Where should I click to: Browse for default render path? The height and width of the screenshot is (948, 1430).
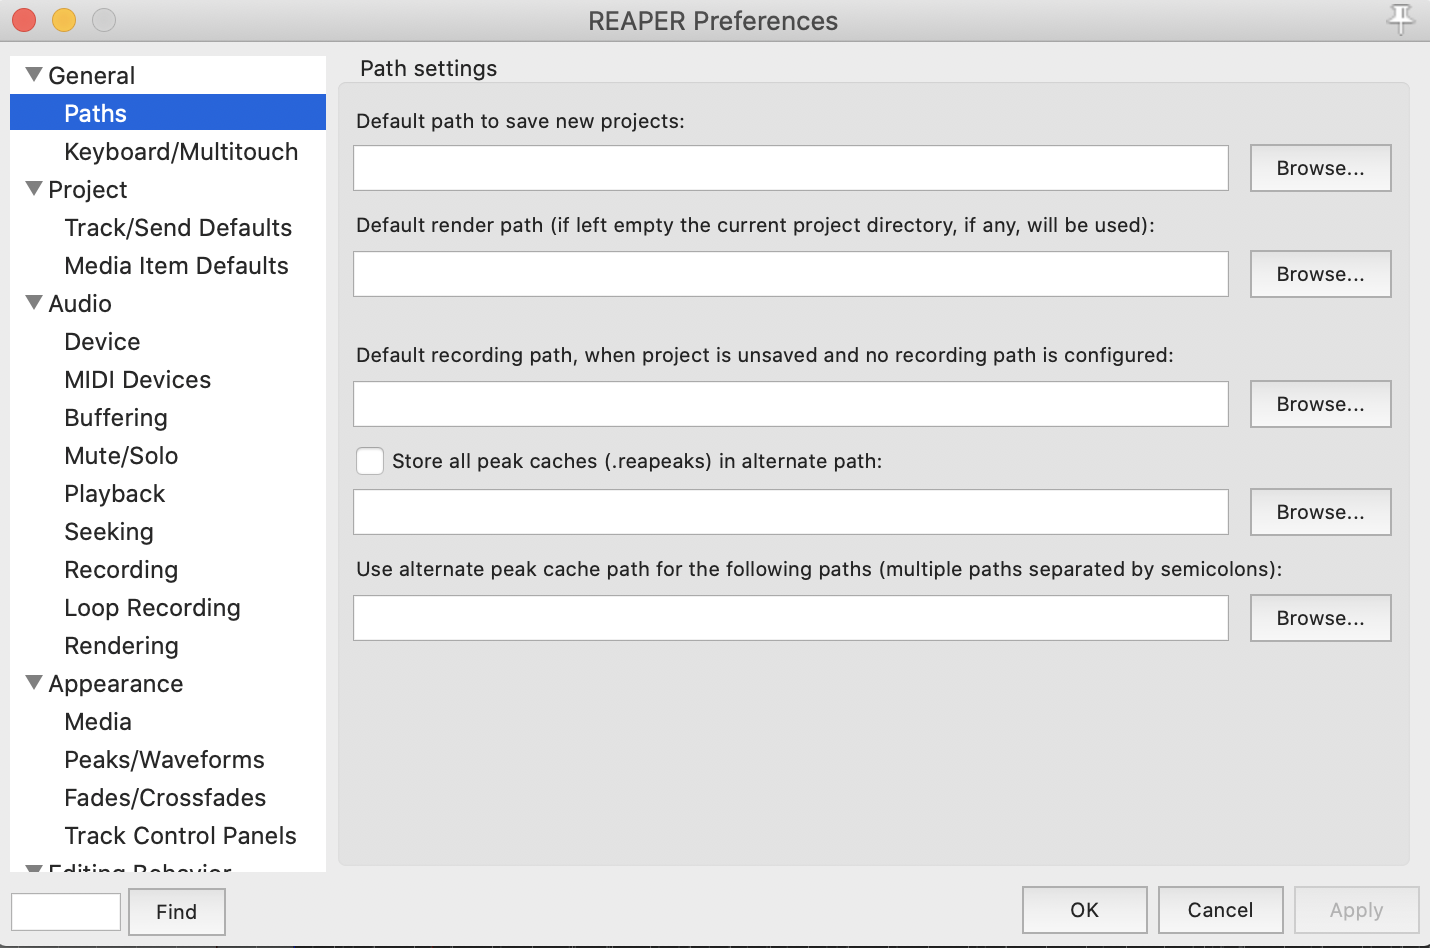[x=1320, y=274]
